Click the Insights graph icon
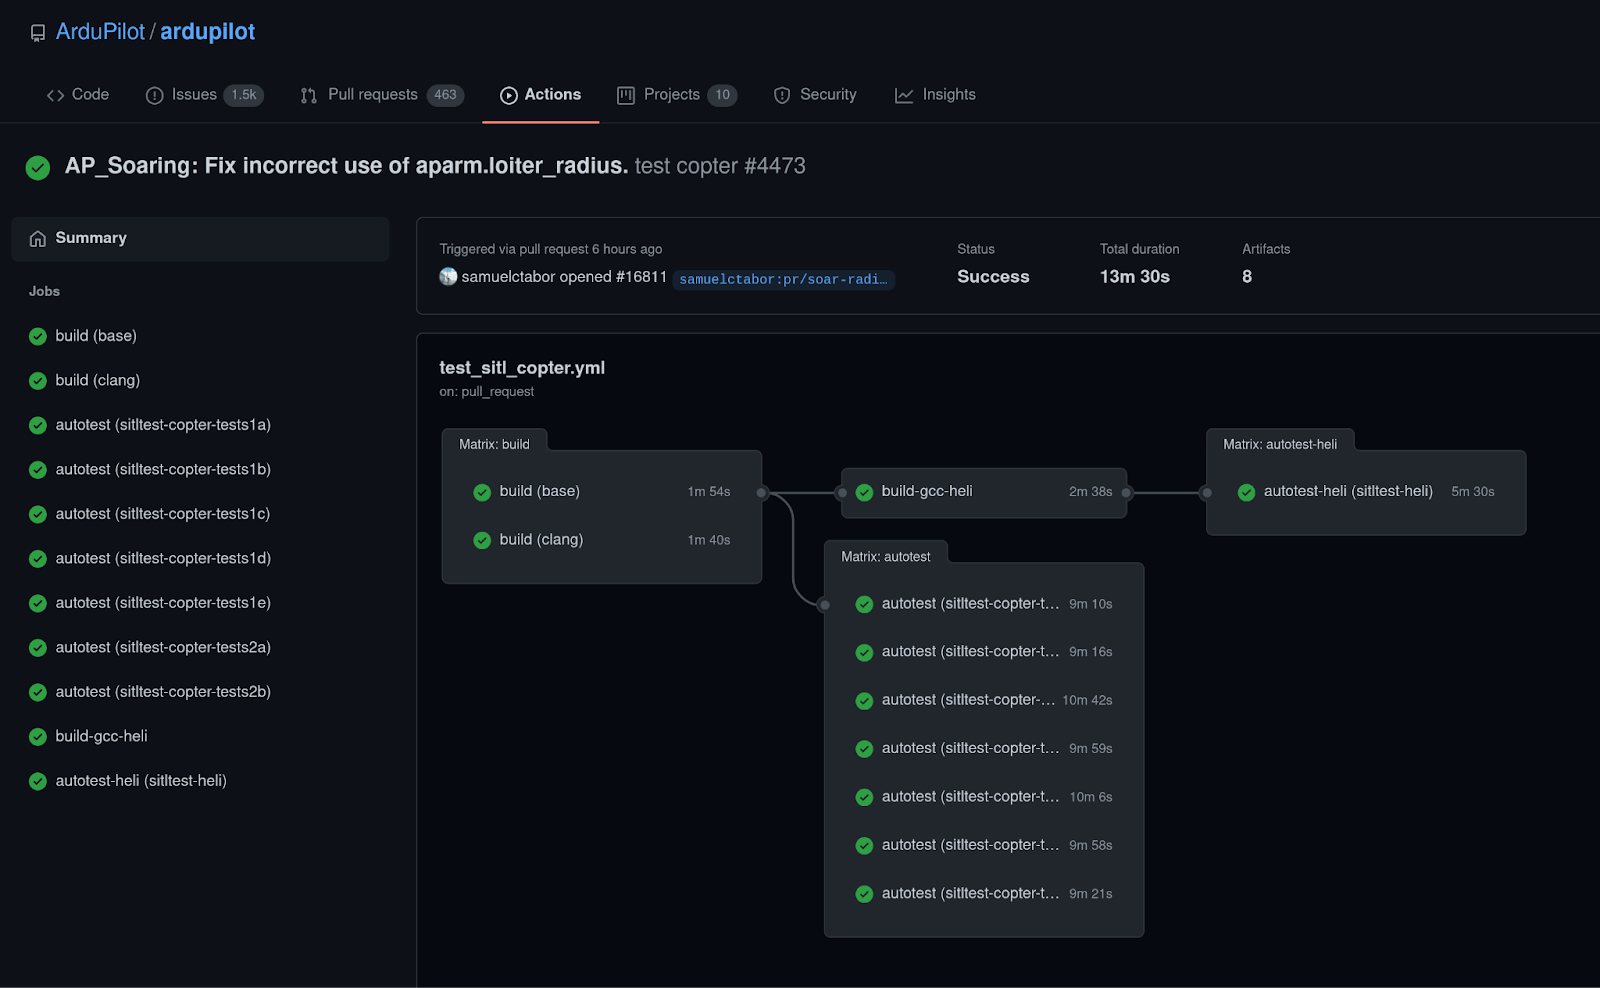The image size is (1600, 988). (904, 95)
